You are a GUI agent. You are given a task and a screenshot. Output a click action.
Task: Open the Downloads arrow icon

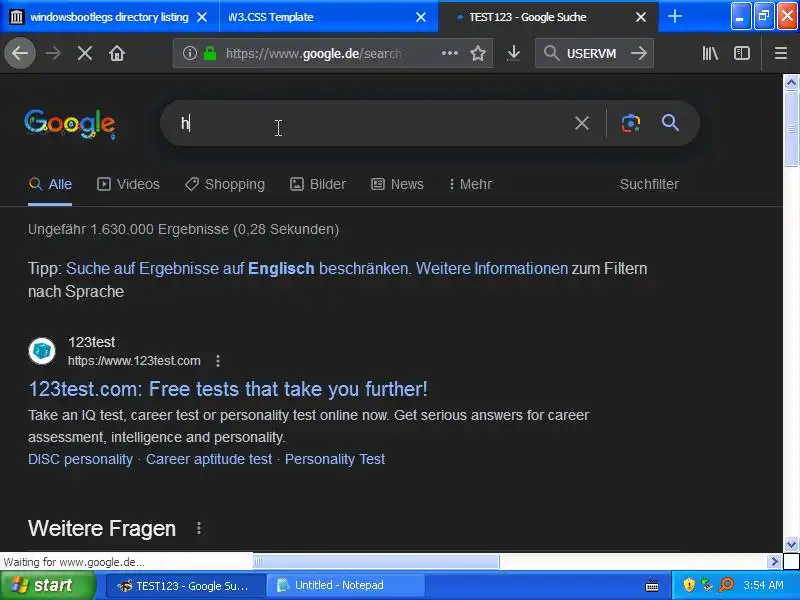coord(514,53)
